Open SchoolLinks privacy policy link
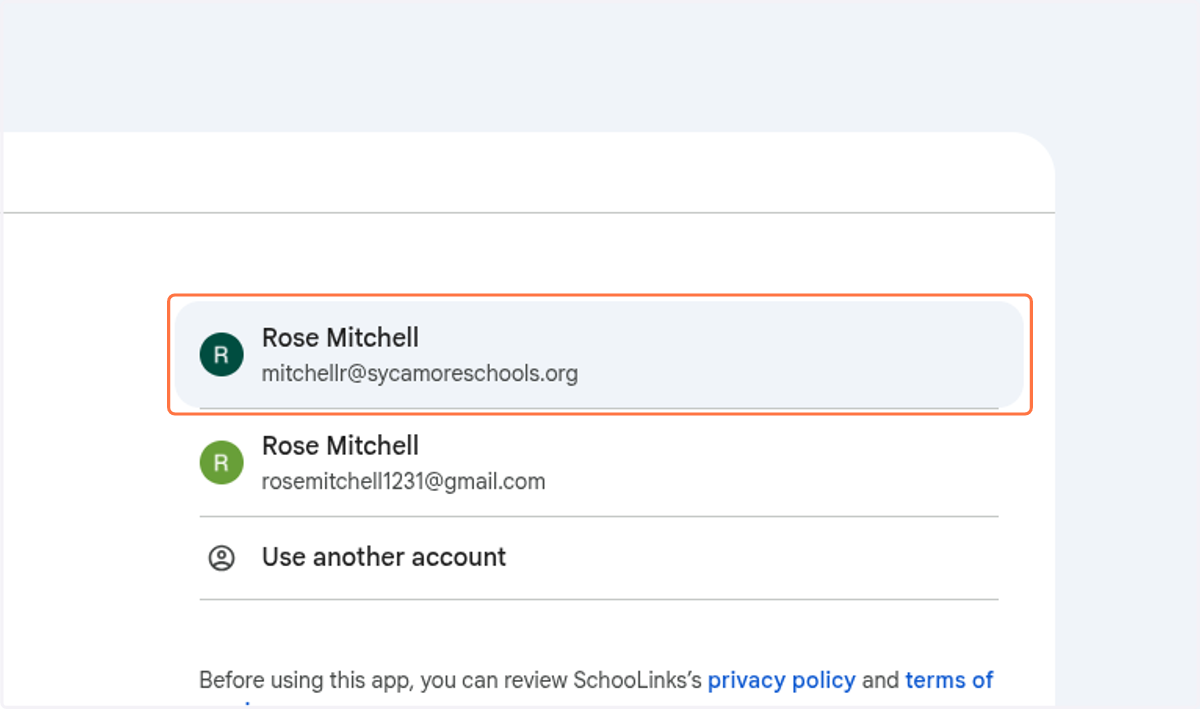This screenshot has width=1200, height=709. 781,681
